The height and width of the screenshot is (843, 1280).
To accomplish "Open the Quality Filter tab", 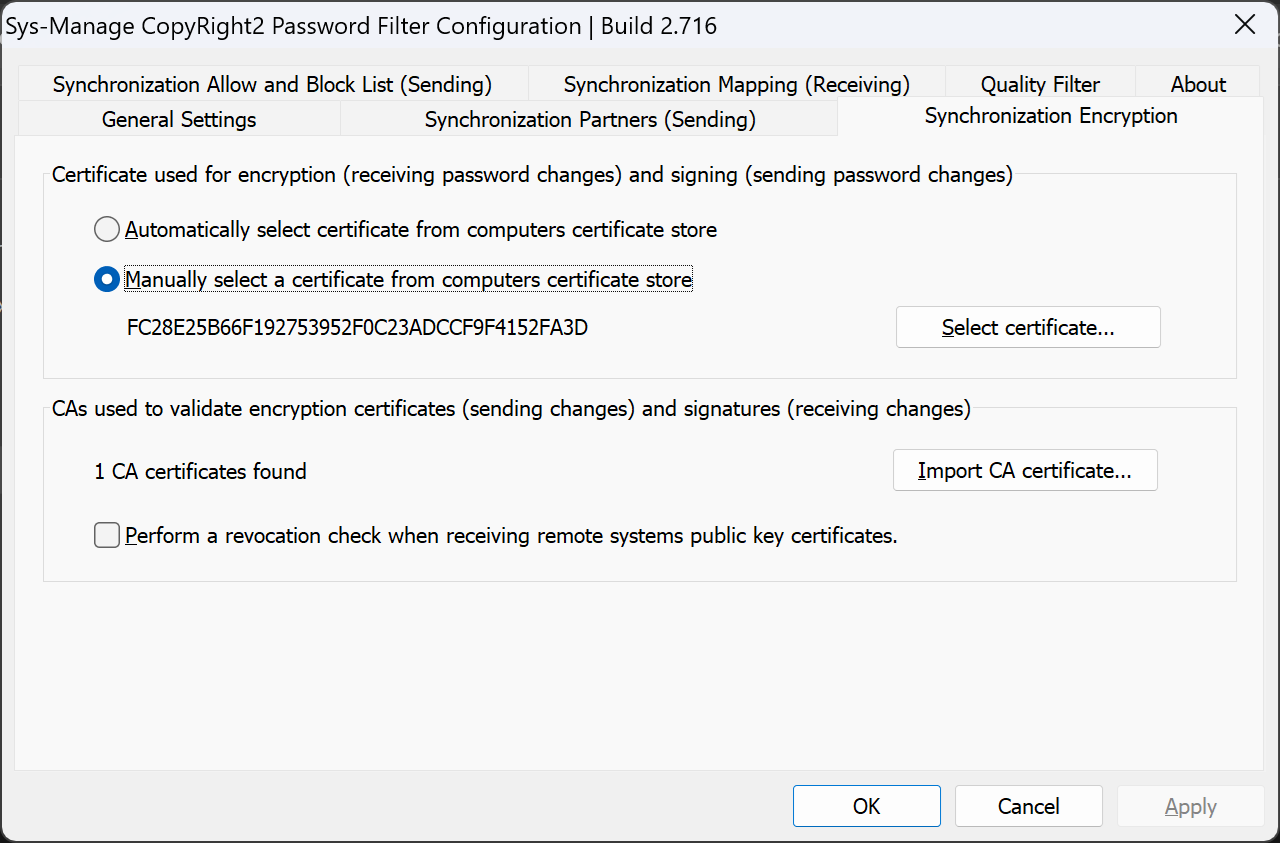I will (x=1040, y=85).
